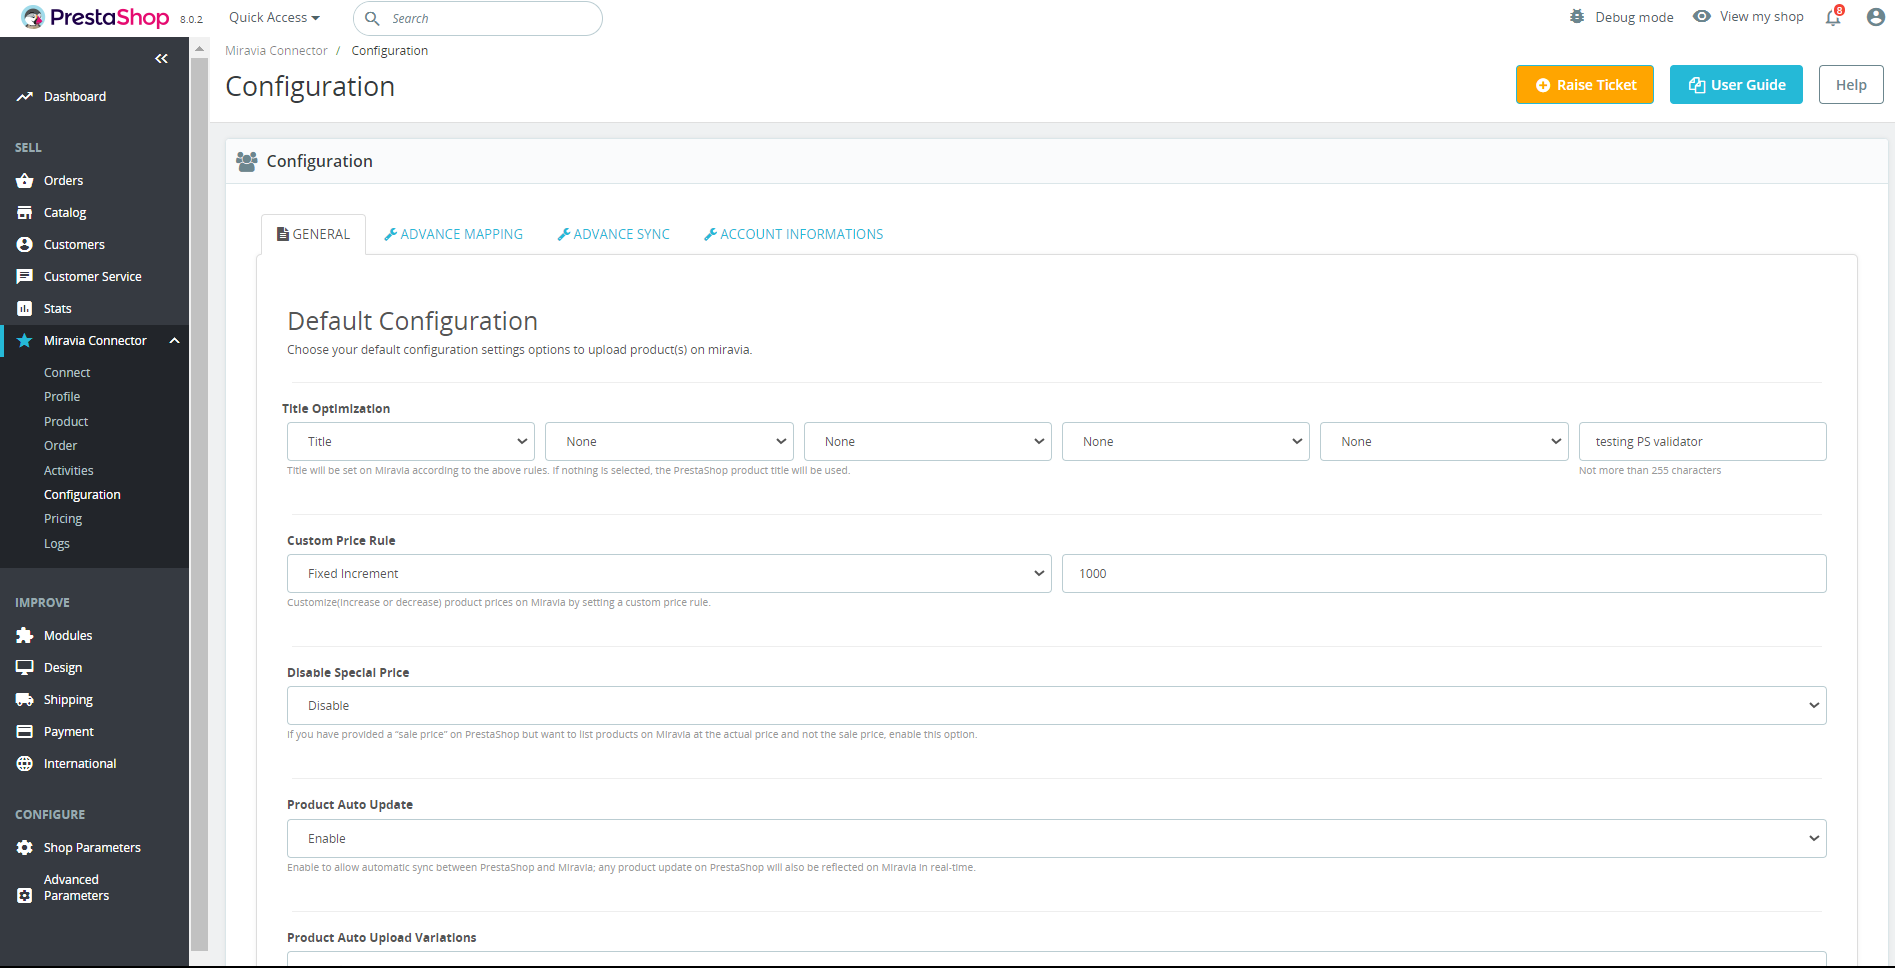Click the Customer Service chat icon
This screenshot has height=968, width=1895.
(25, 277)
